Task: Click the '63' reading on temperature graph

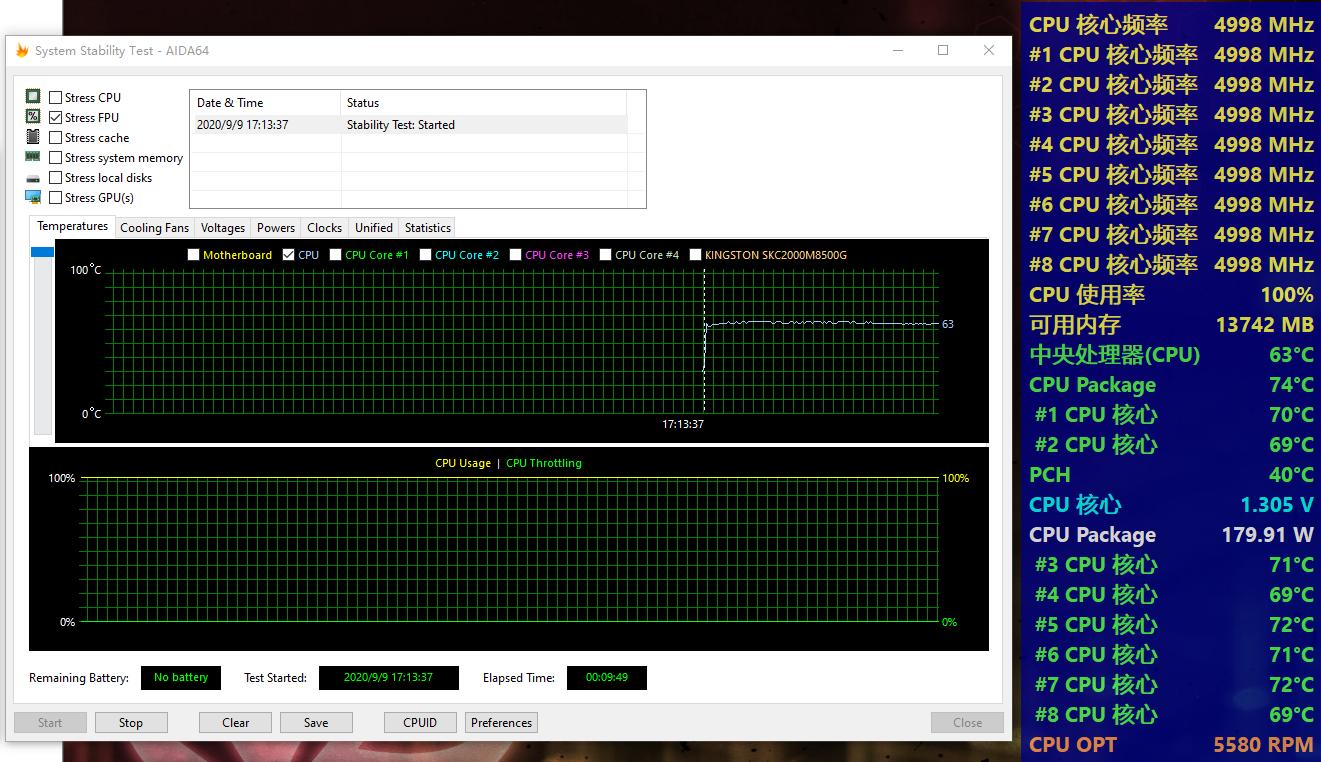Action: pyautogui.click(x=948, y=324)
